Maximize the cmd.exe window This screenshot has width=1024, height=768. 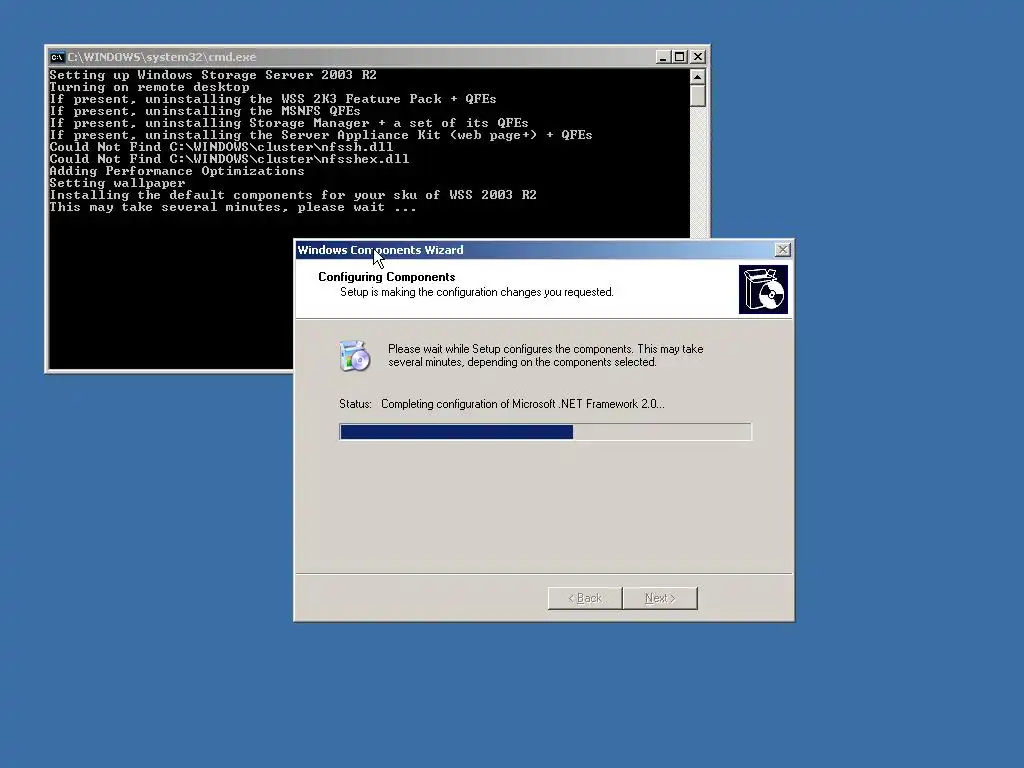click(x=680, y=57)
